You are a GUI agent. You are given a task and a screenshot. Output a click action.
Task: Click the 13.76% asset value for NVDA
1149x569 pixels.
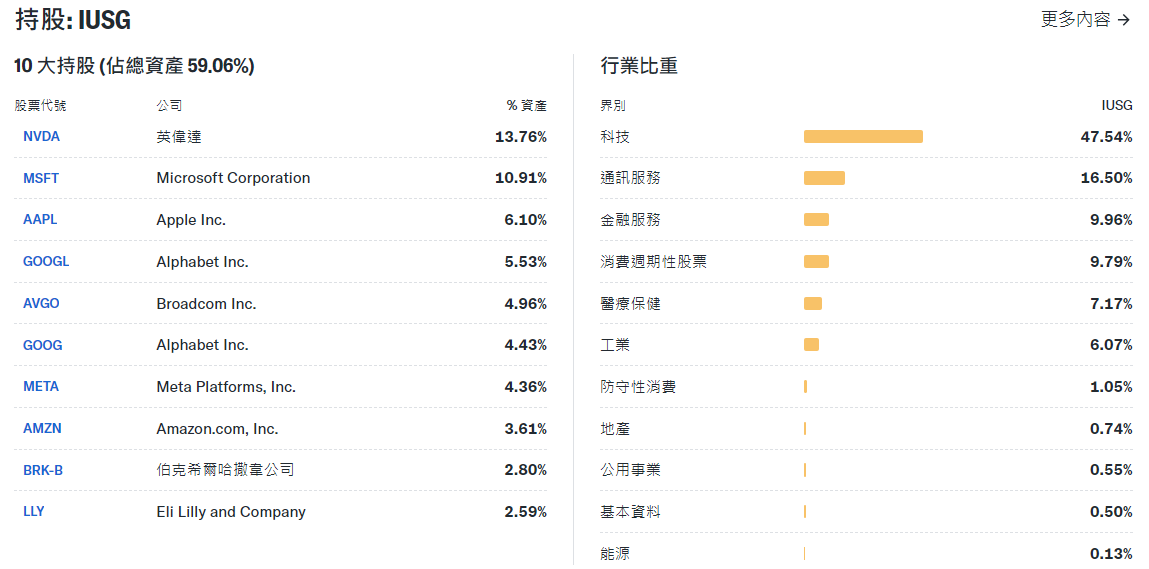pos(521,137)
